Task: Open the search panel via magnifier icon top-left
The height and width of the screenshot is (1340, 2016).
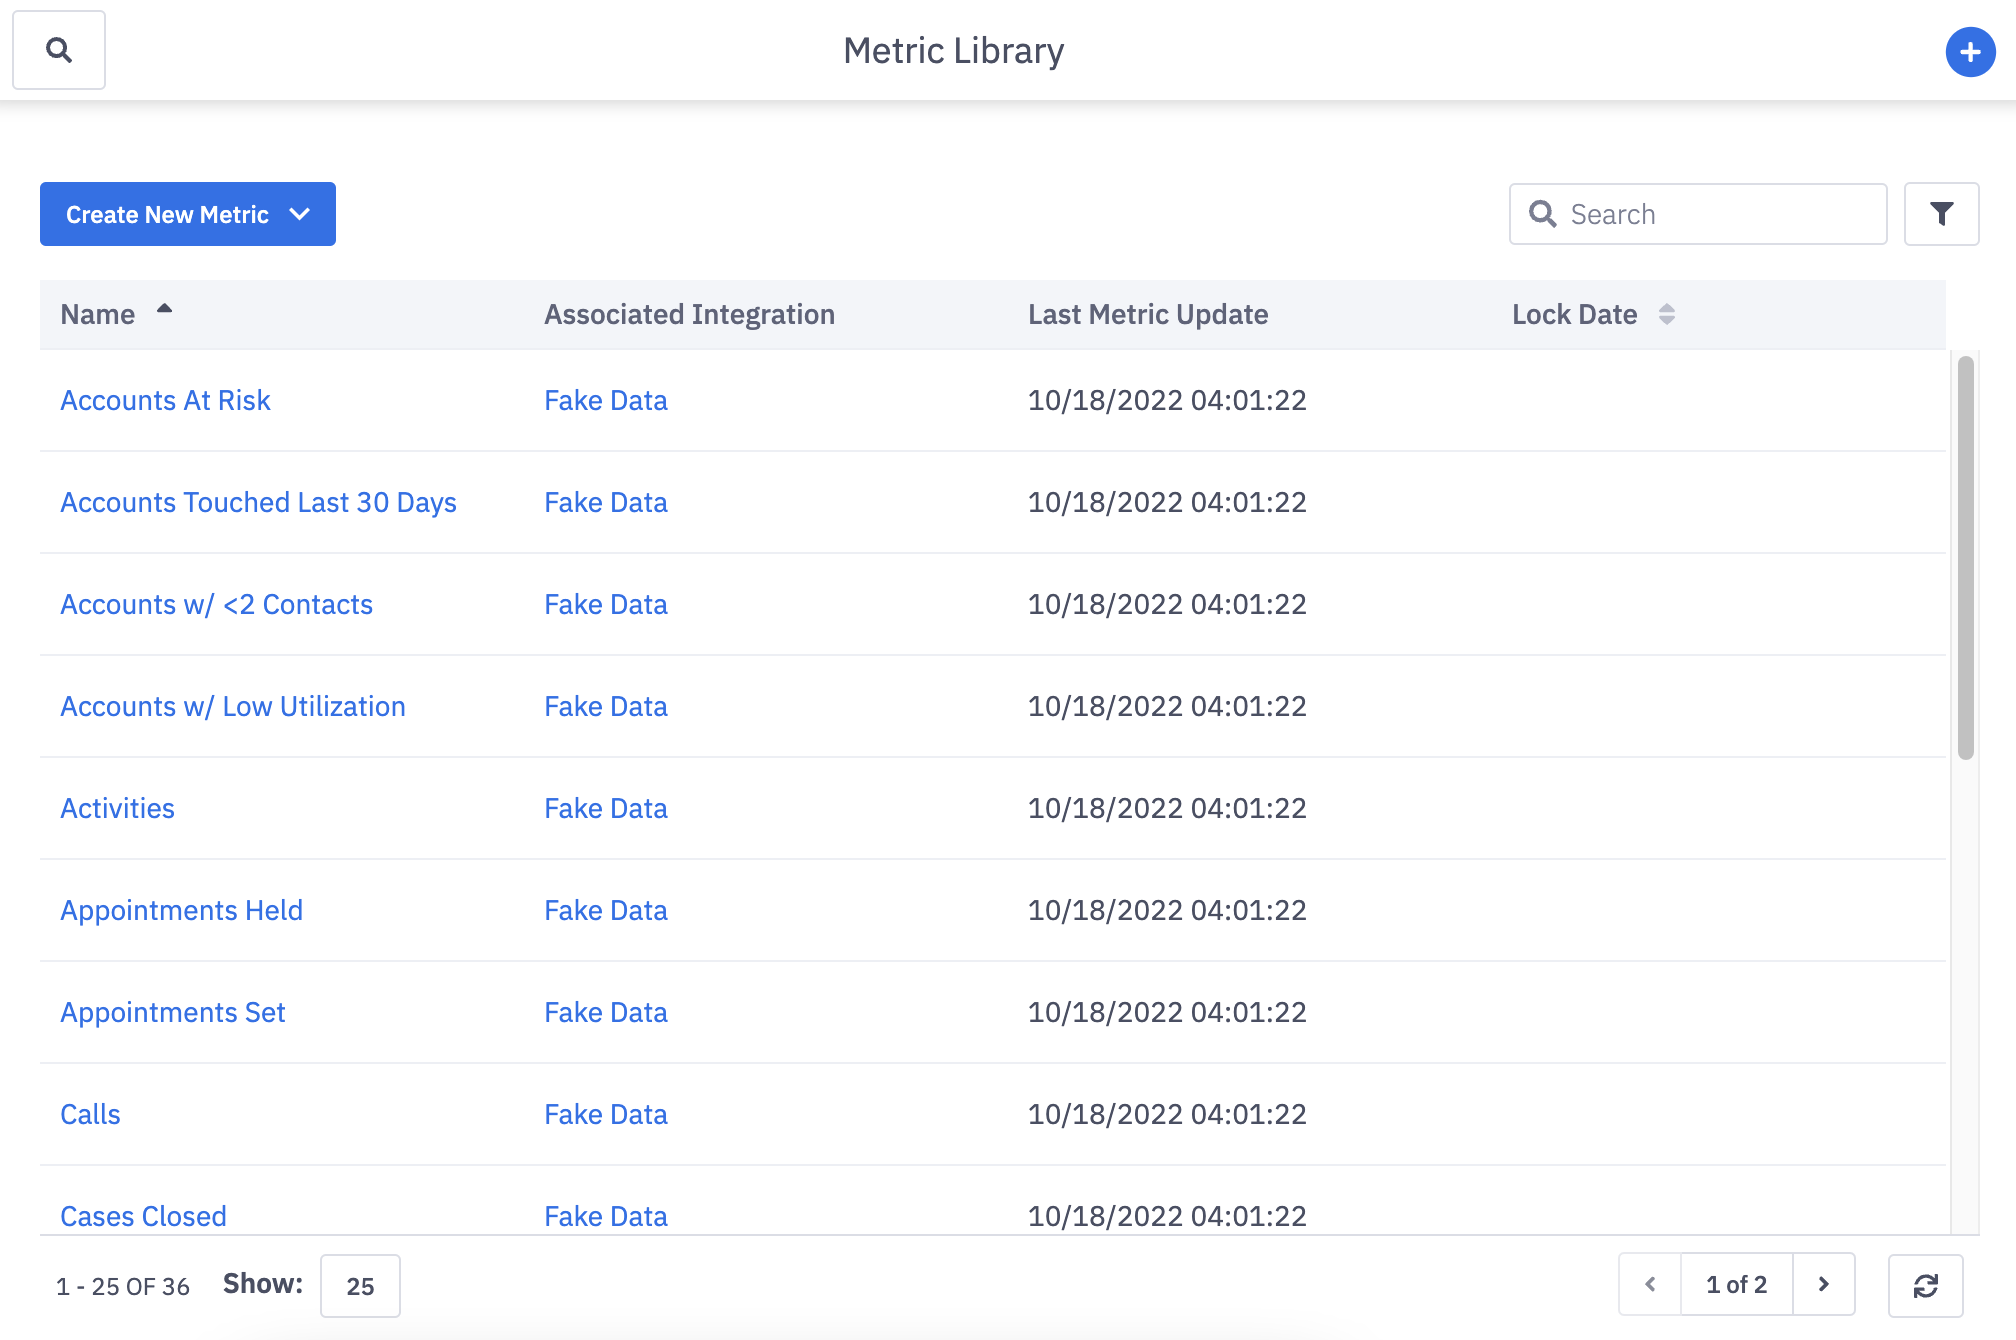Action: tap(58, 50)
